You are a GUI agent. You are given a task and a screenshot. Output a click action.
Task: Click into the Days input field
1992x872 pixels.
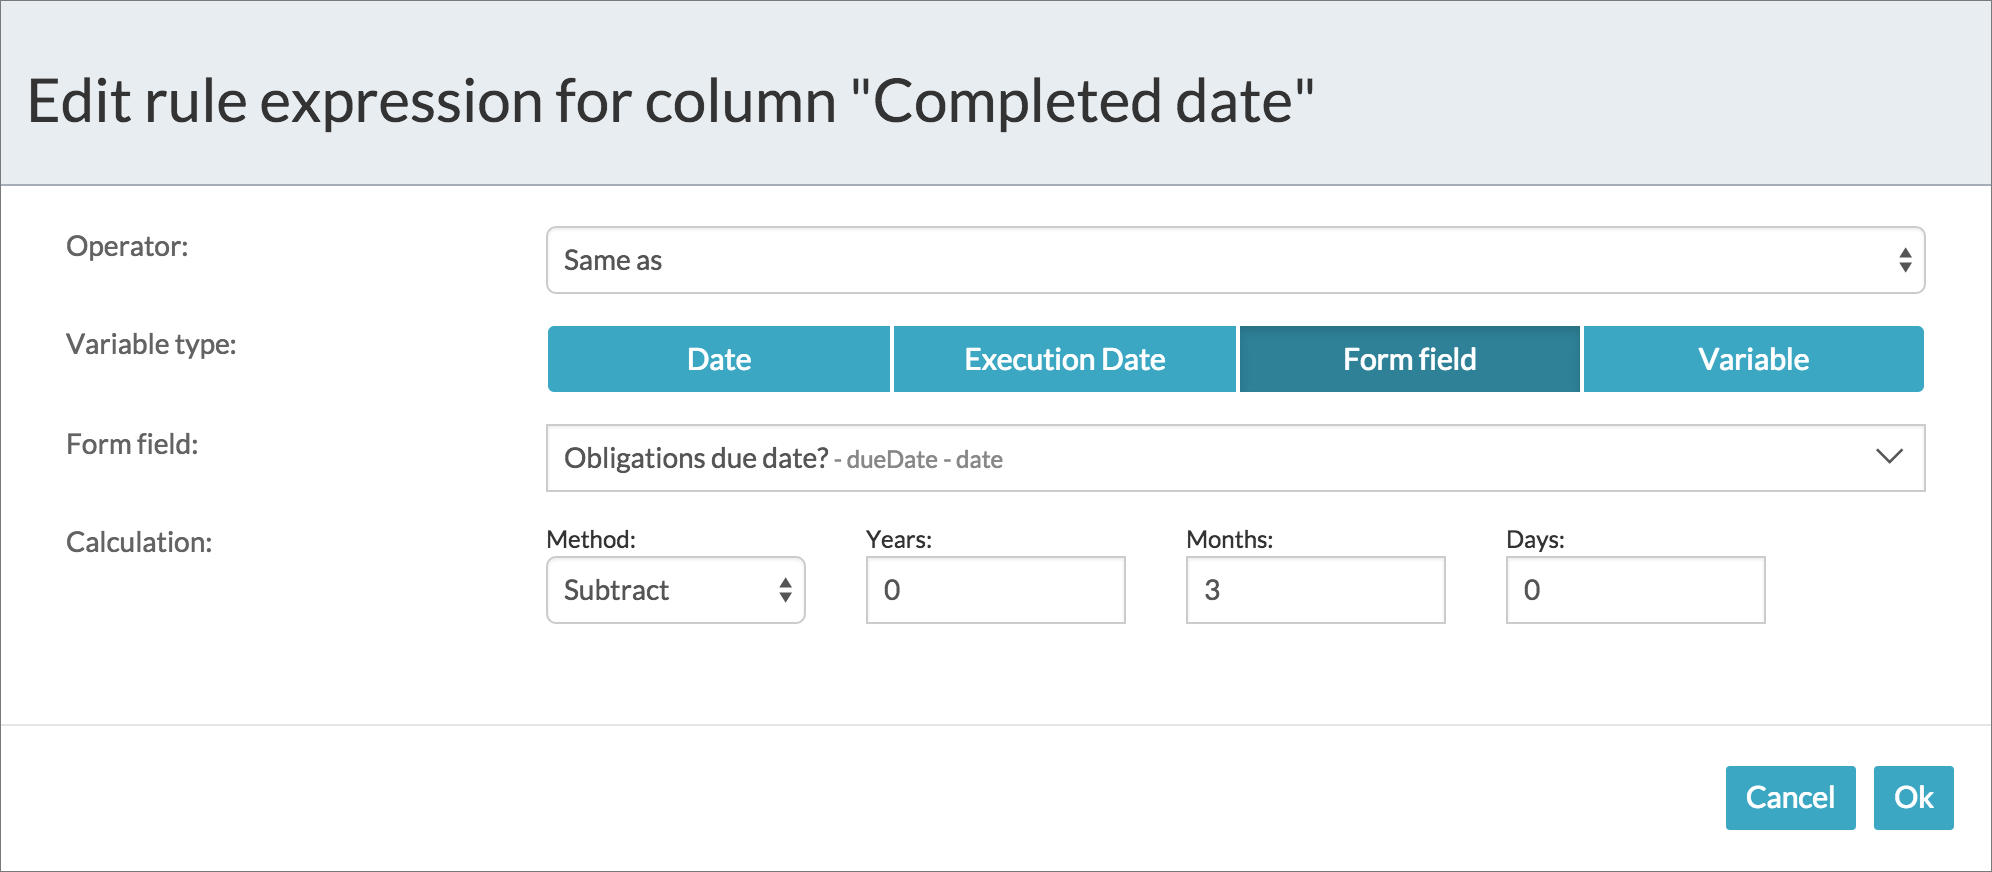click(x=1636, y=590)
